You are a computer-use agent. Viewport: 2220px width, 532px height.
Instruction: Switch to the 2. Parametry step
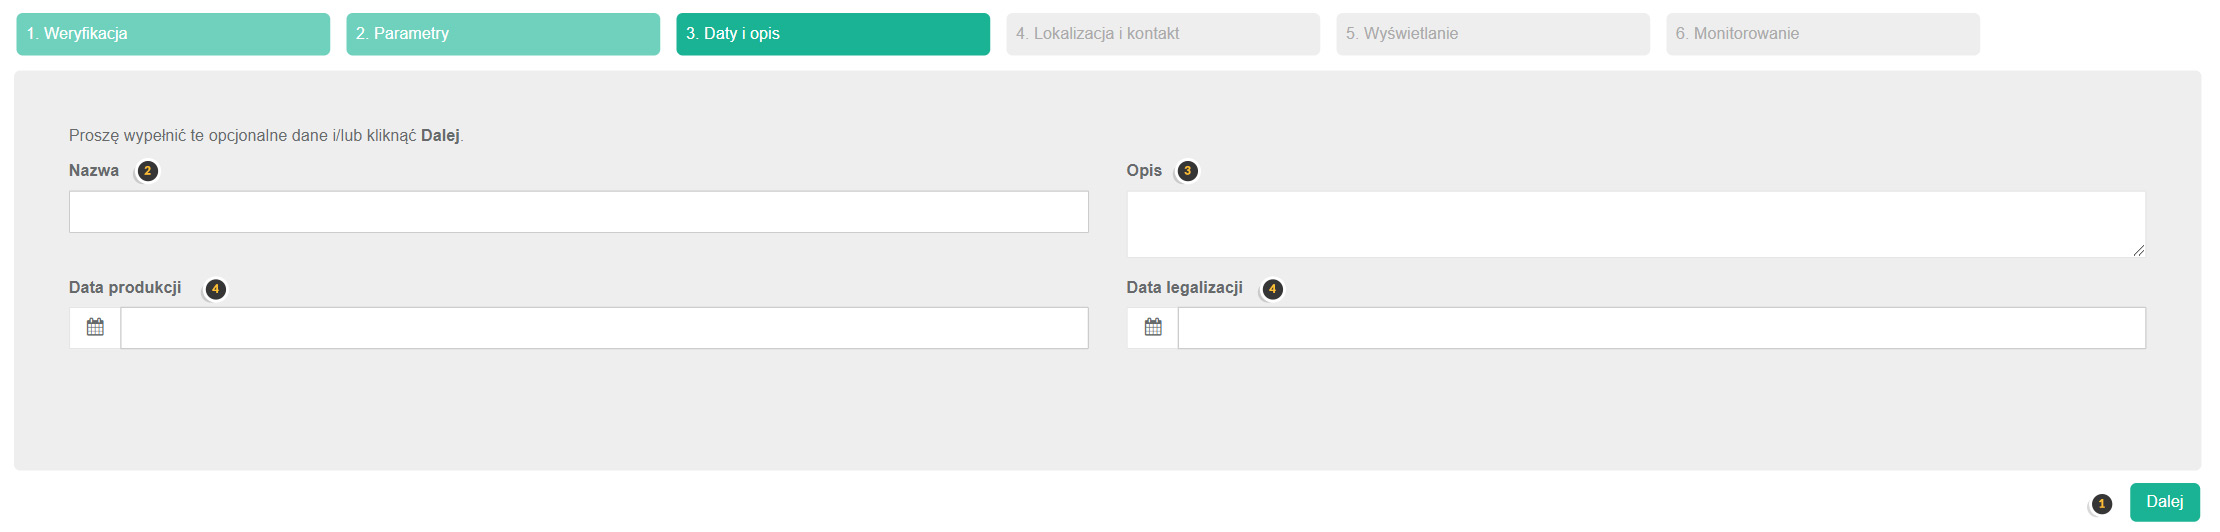click(x=503, y=34)
